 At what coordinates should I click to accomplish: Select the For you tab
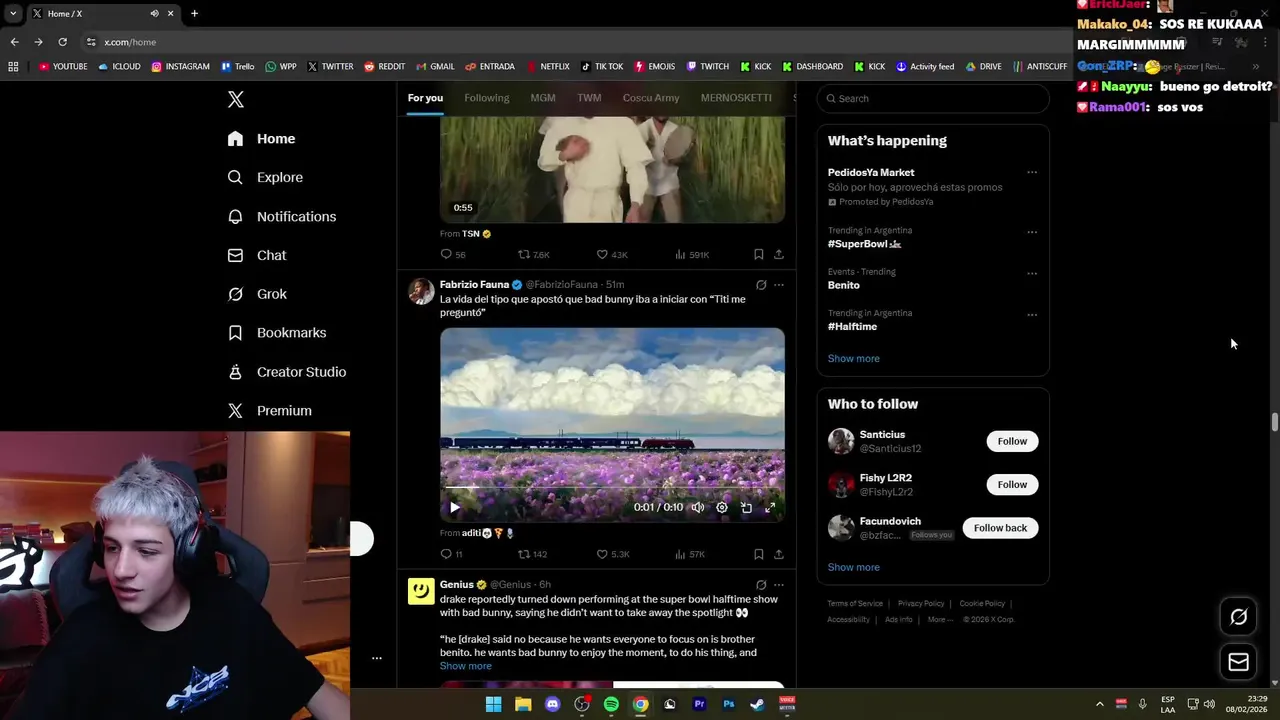click(x=425, y=98)
